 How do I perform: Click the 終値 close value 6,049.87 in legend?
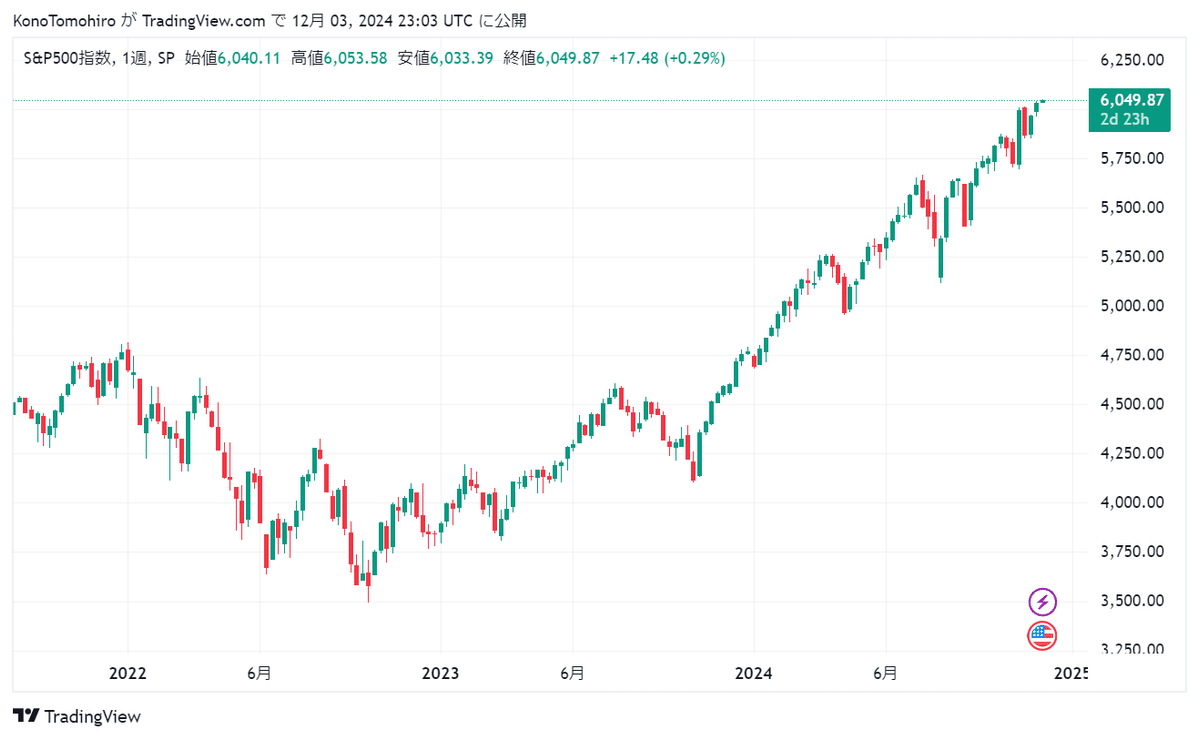pos(568,59)
